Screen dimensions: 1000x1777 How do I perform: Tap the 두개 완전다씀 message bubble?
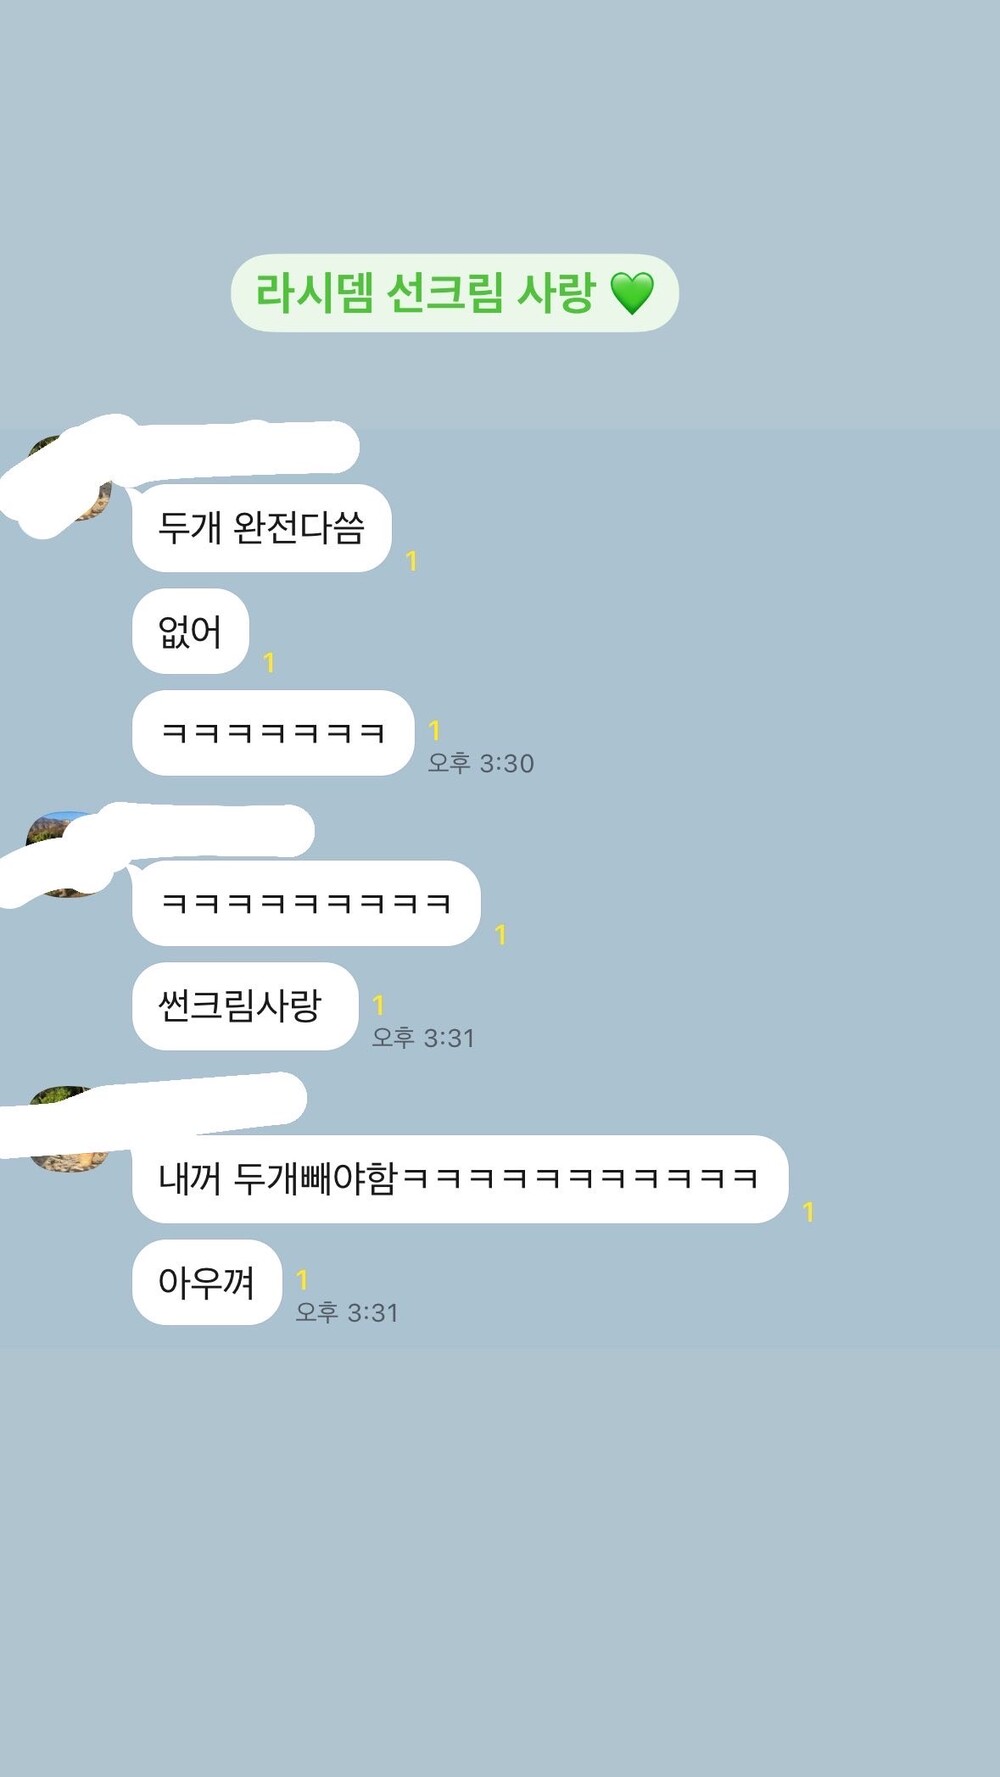[x=261, y=528]
